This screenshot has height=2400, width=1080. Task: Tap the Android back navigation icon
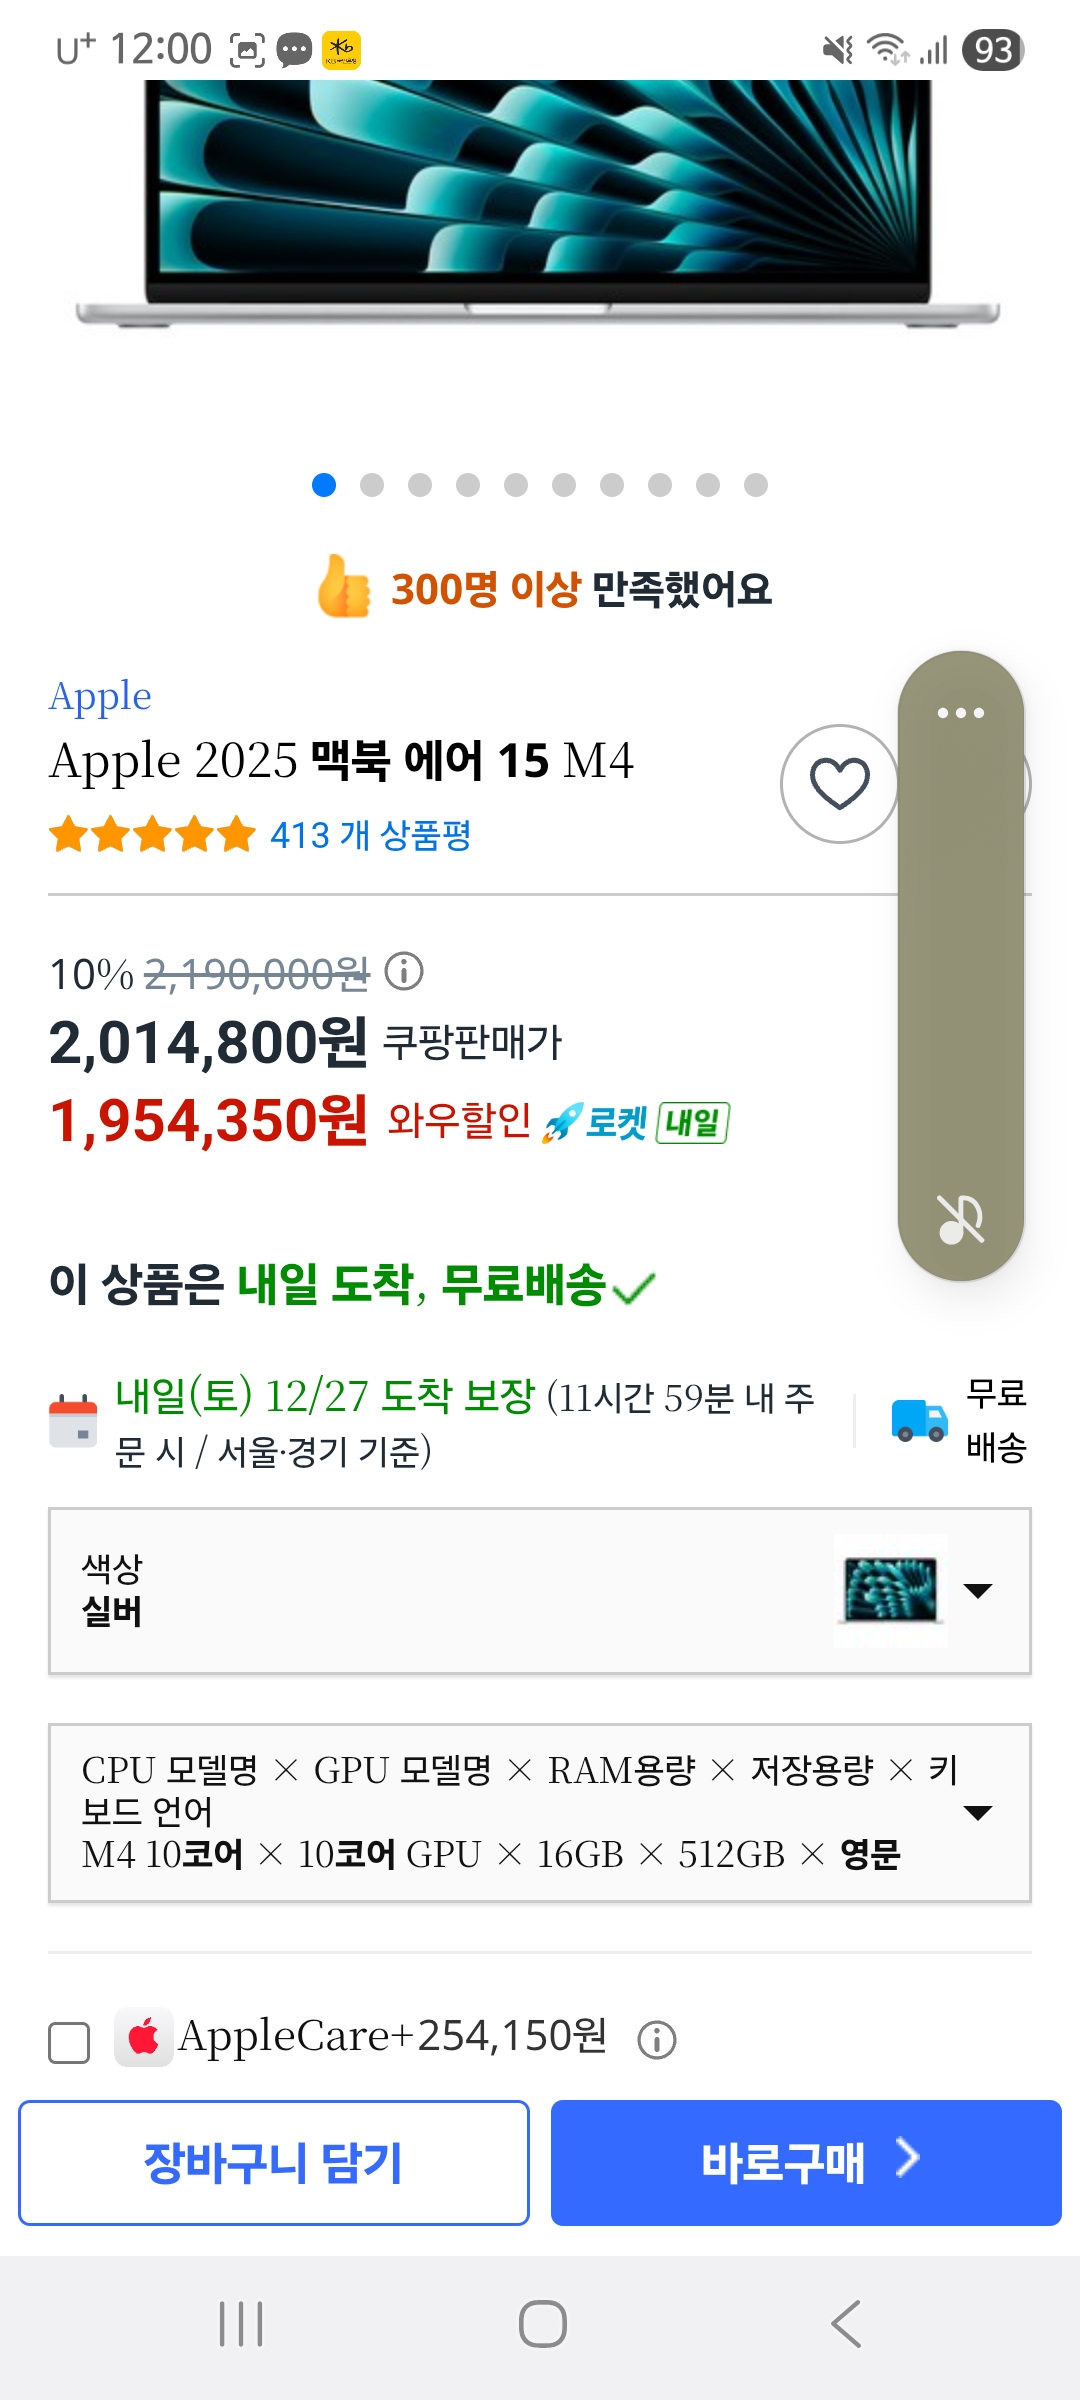point(846,2323)
